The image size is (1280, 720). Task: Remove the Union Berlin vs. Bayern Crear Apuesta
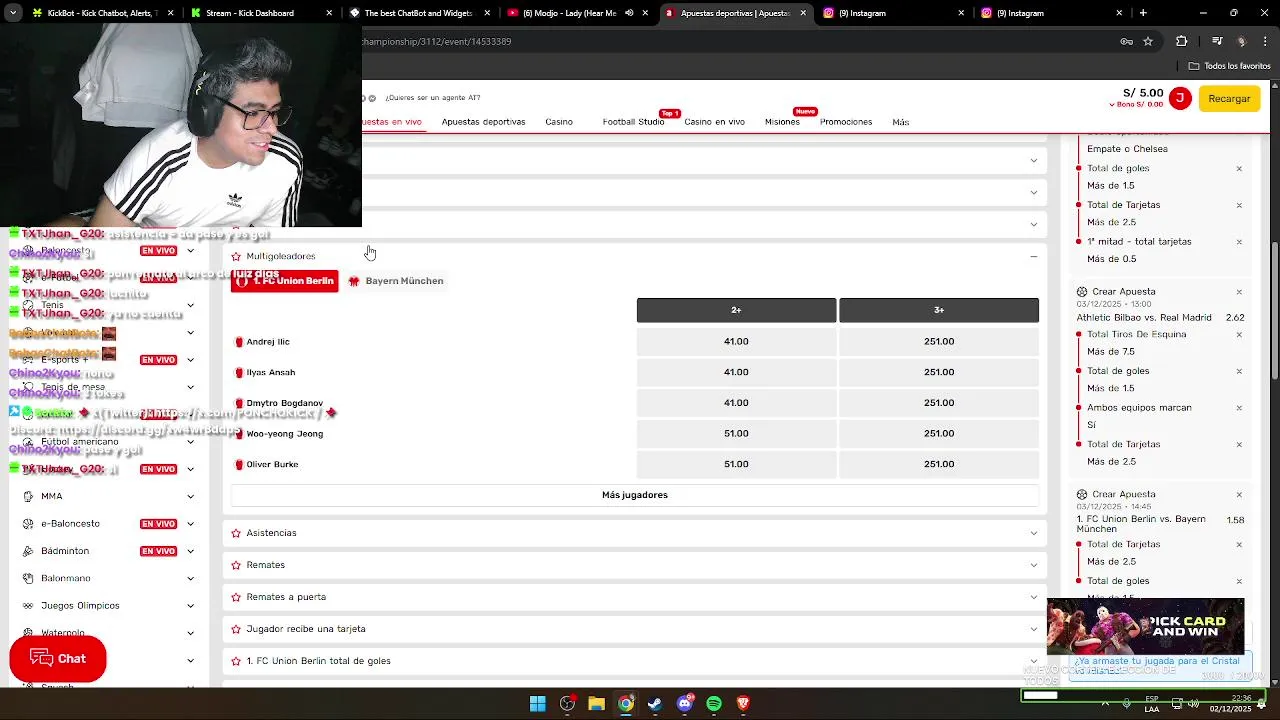click(x=1239, y=495)
